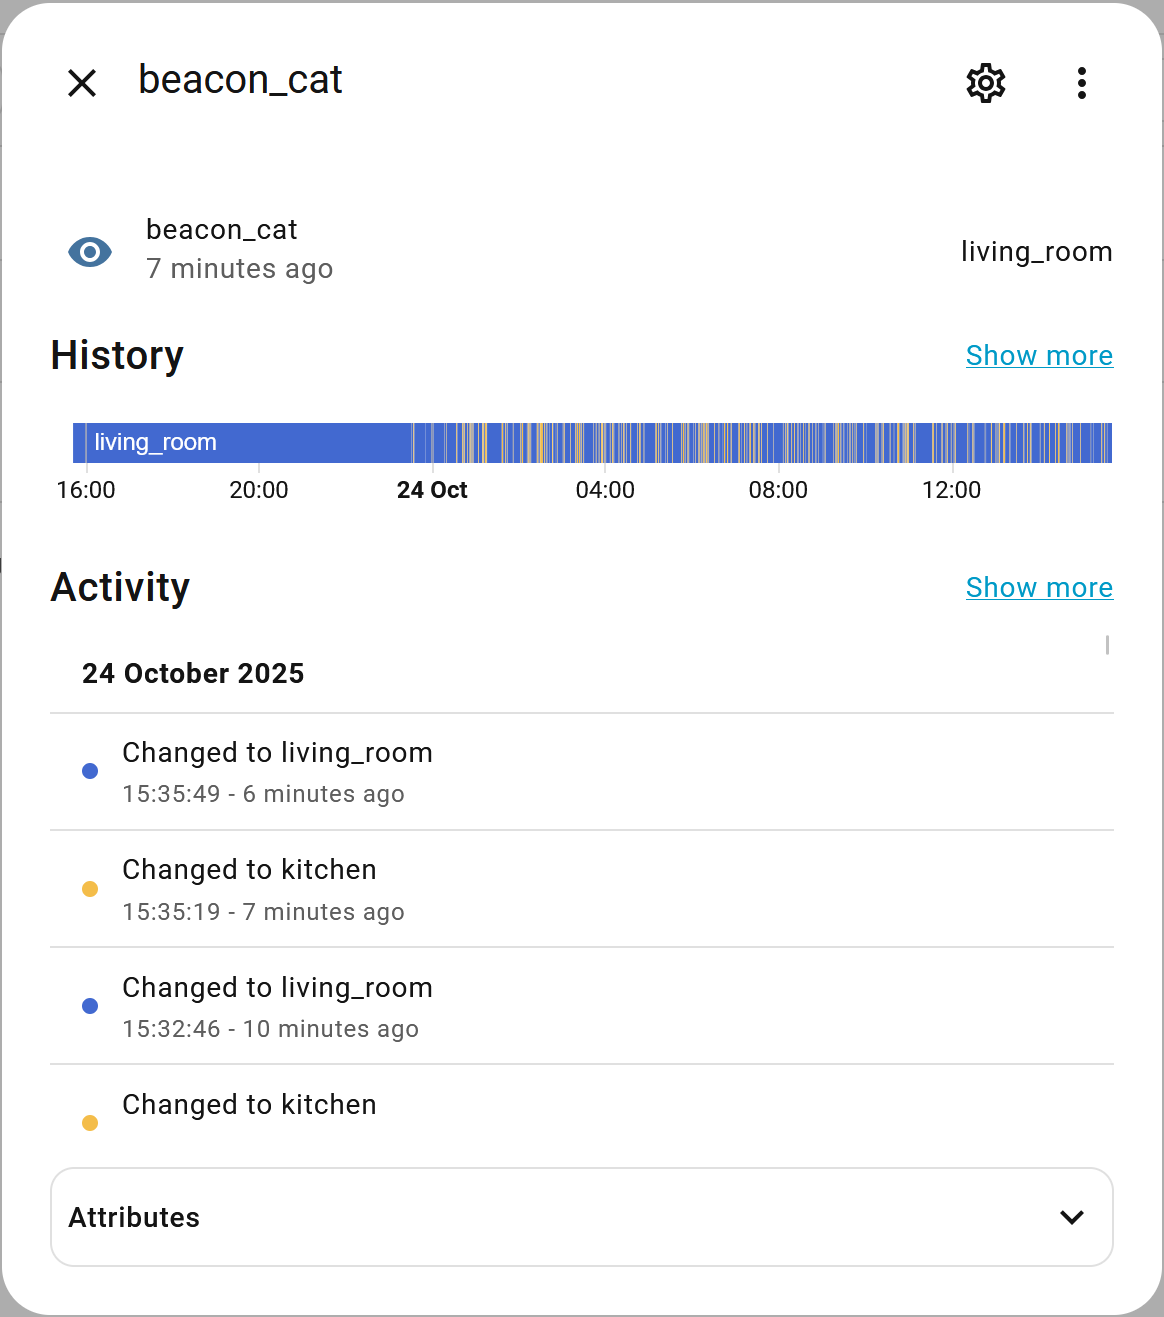Image resolution: width=1164 pixels, height=1317 pixels.
Task: Click the eye icon next to beacon_cat
Action: [x=90, y=252]
